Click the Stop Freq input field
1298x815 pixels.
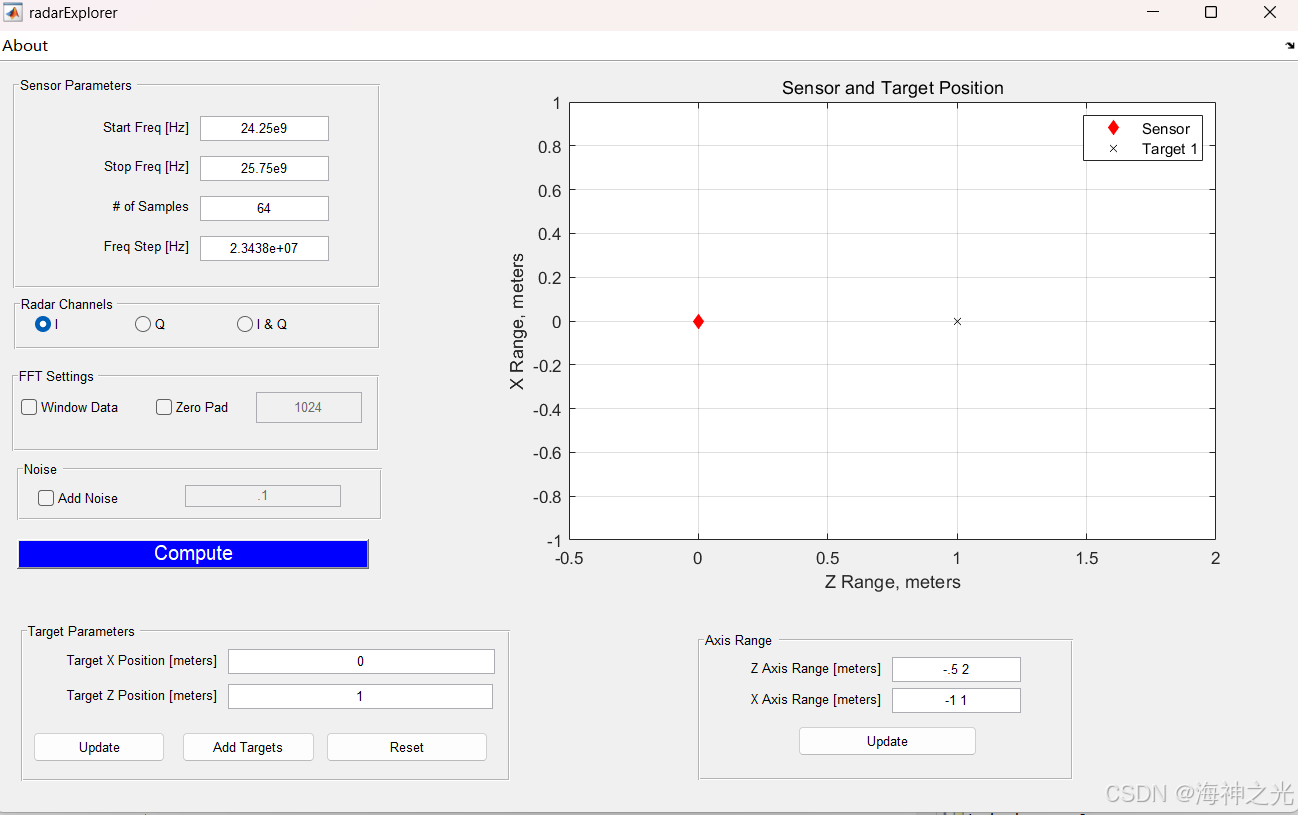click(264, 168)
